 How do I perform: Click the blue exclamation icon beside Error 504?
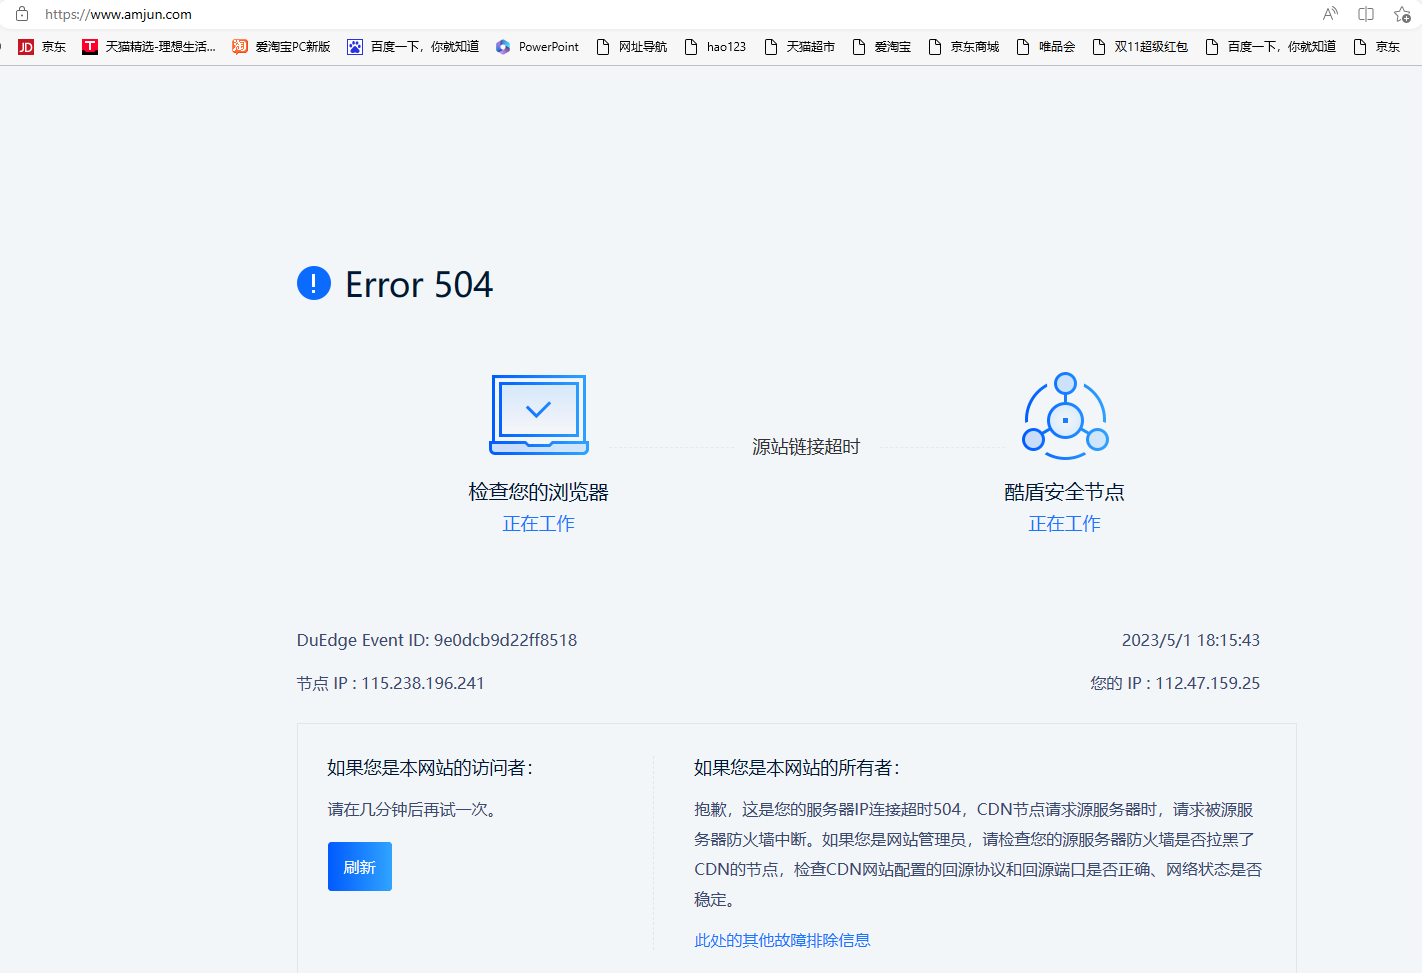pyautogui.click(x=313, y=283)
